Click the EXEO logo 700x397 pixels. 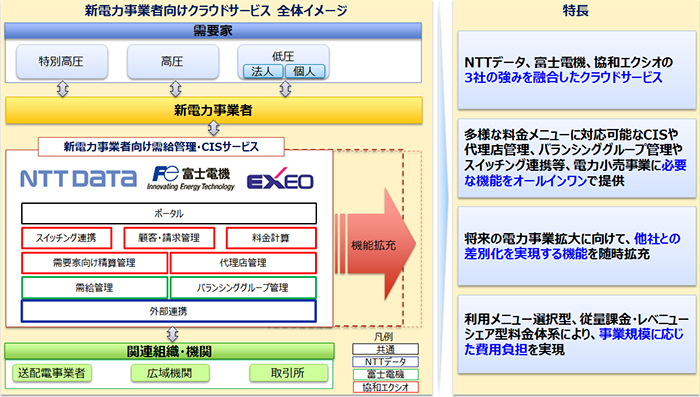[280, 179]
